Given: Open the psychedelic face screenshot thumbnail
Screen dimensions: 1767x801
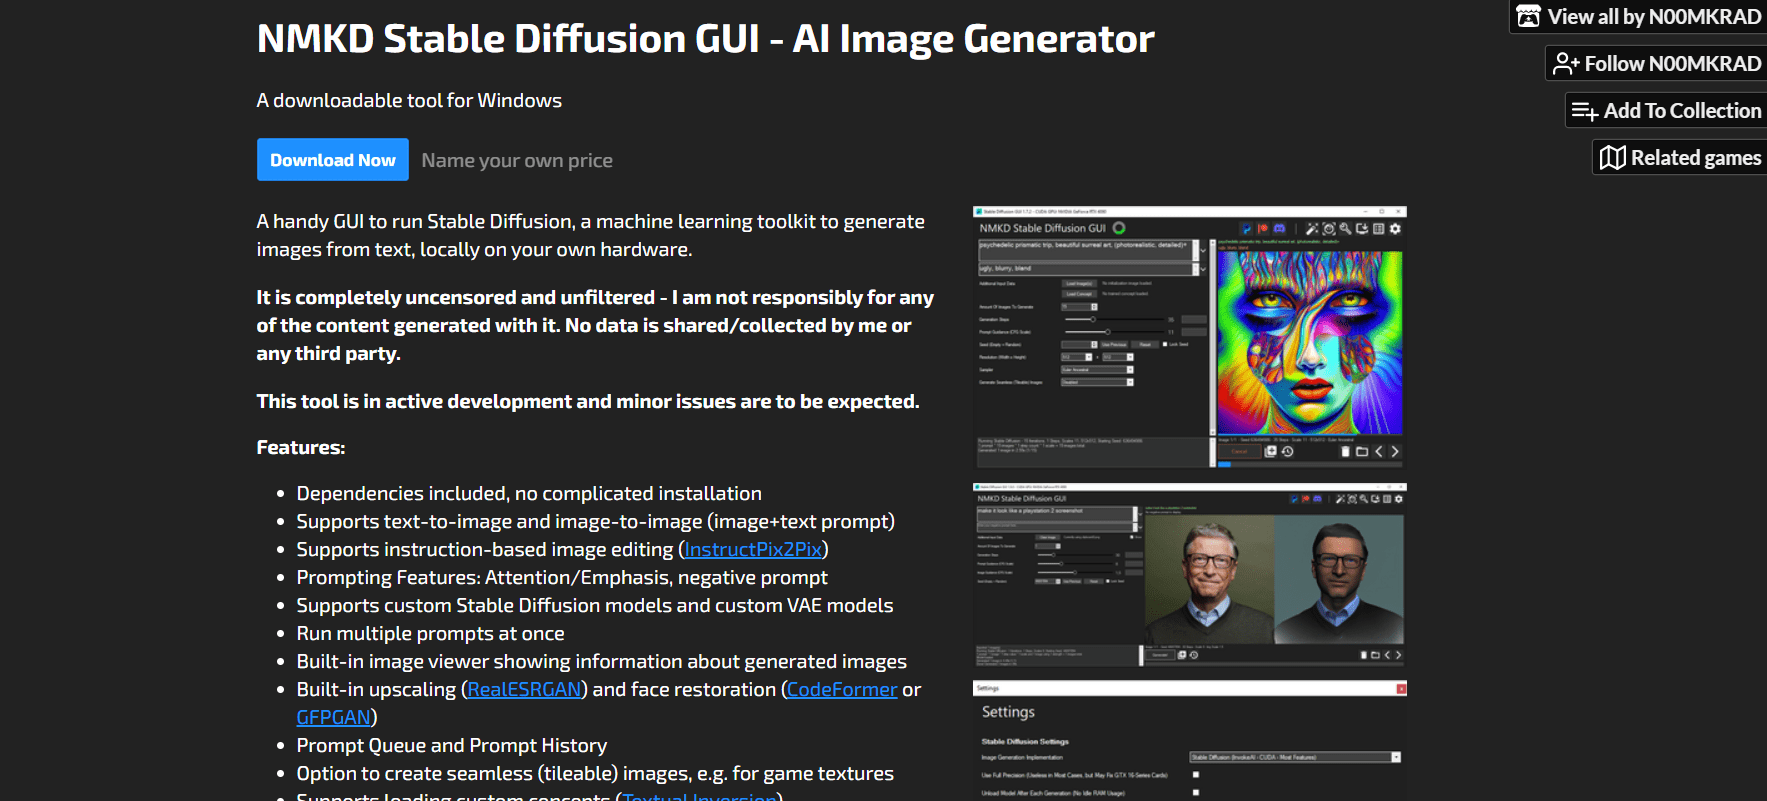Looking at the screenshot, I should click(x=1190, y=337).
